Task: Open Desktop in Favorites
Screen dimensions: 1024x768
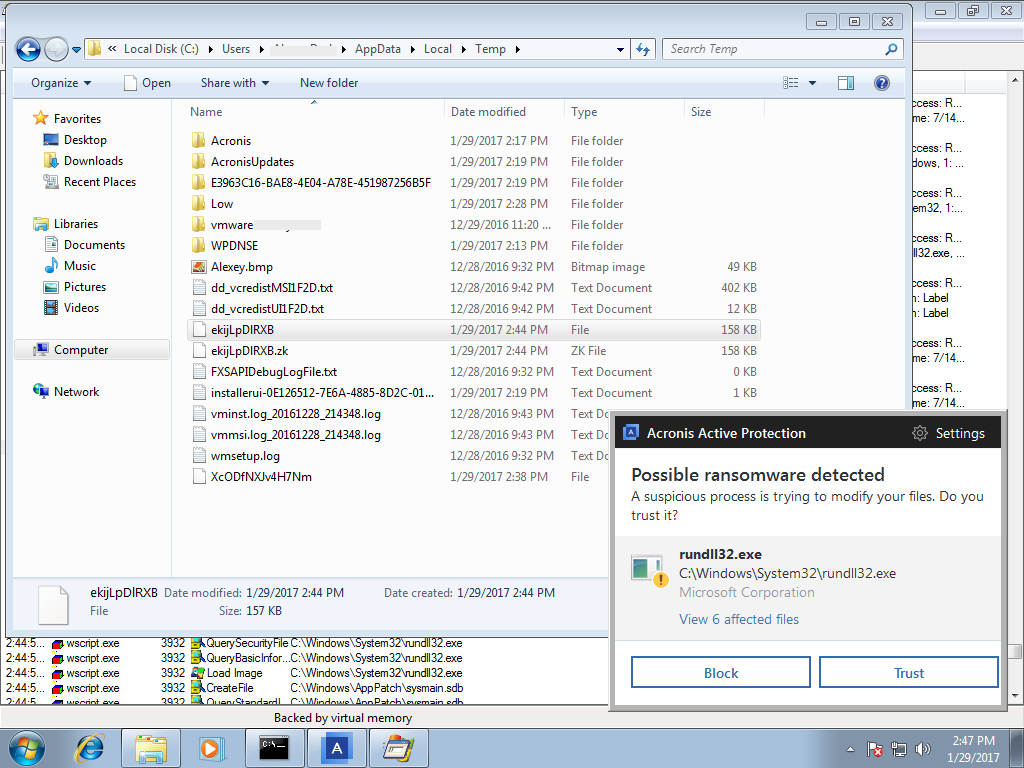Action: click(85, 140)
